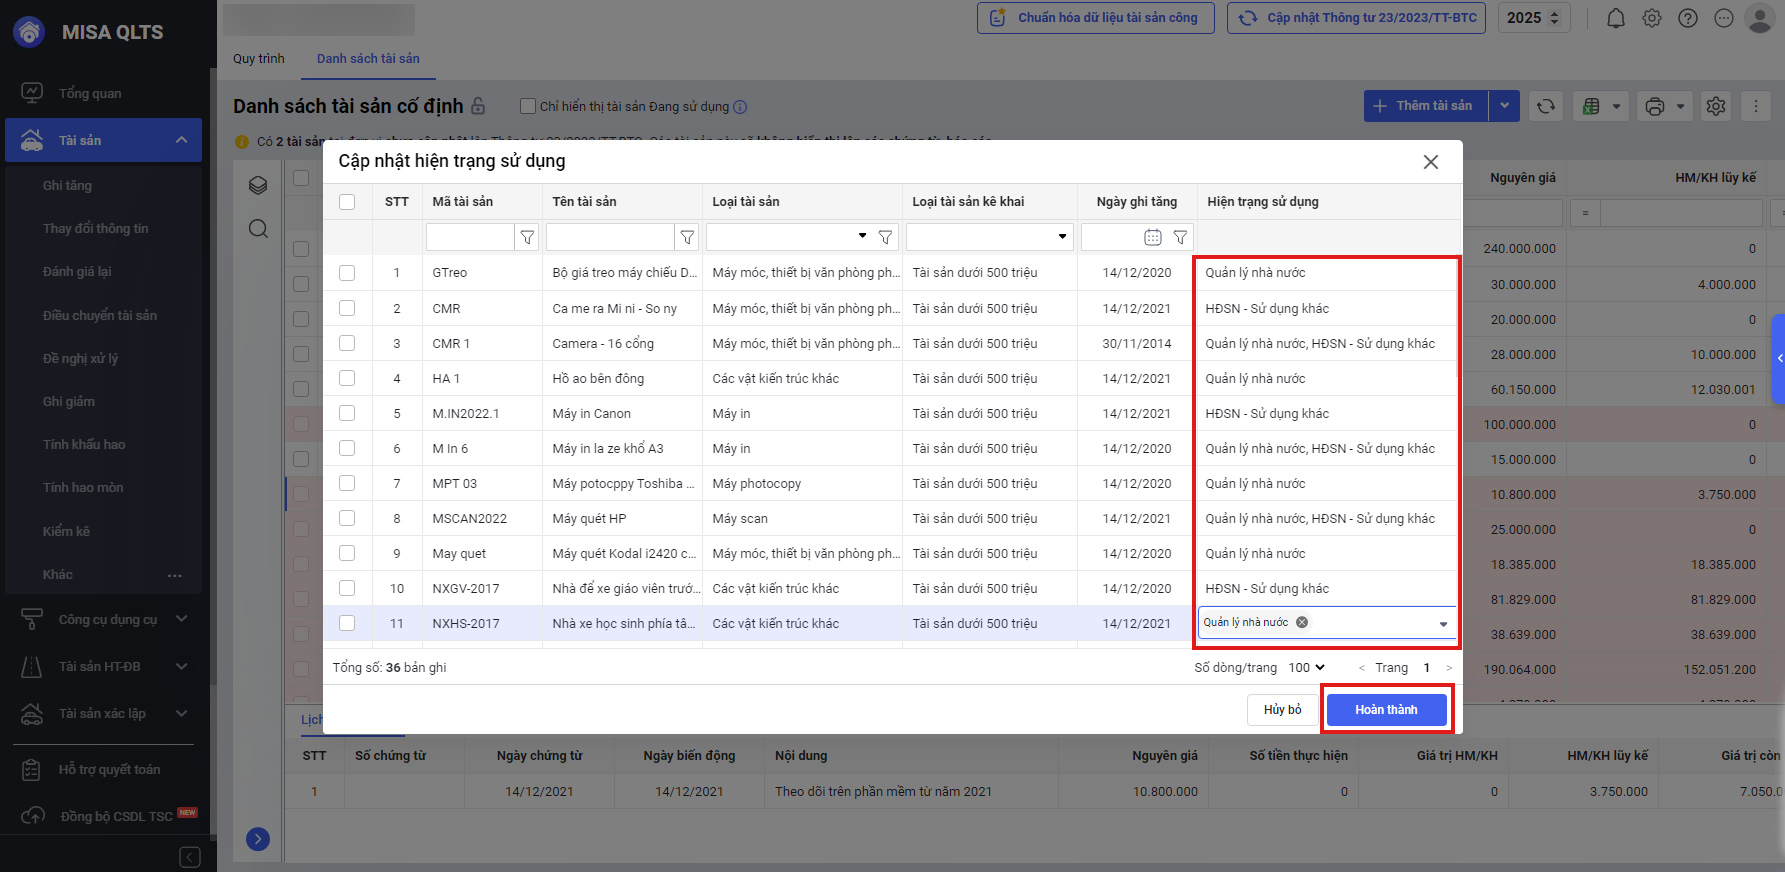Open the table settings gear icon
Image resolution: width=1785 pixels, height=872 pixels.
(1716, 106)
